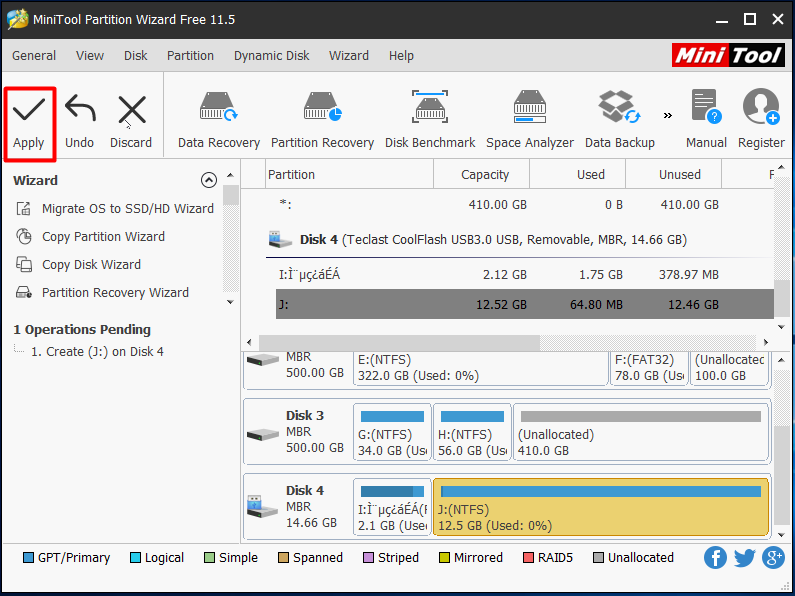Collapse the Wizard panel section
Viewport: 795px width, 596px height.
point(209,180)
